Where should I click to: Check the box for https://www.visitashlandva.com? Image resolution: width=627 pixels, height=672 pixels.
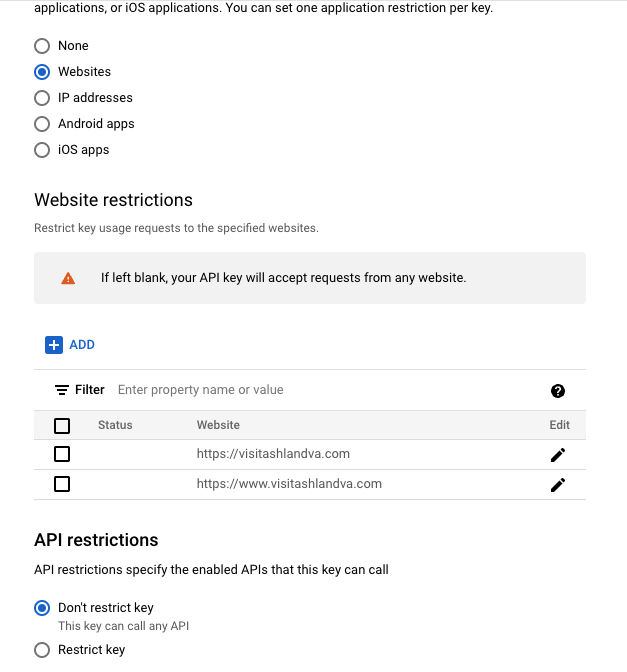[62, 484]
